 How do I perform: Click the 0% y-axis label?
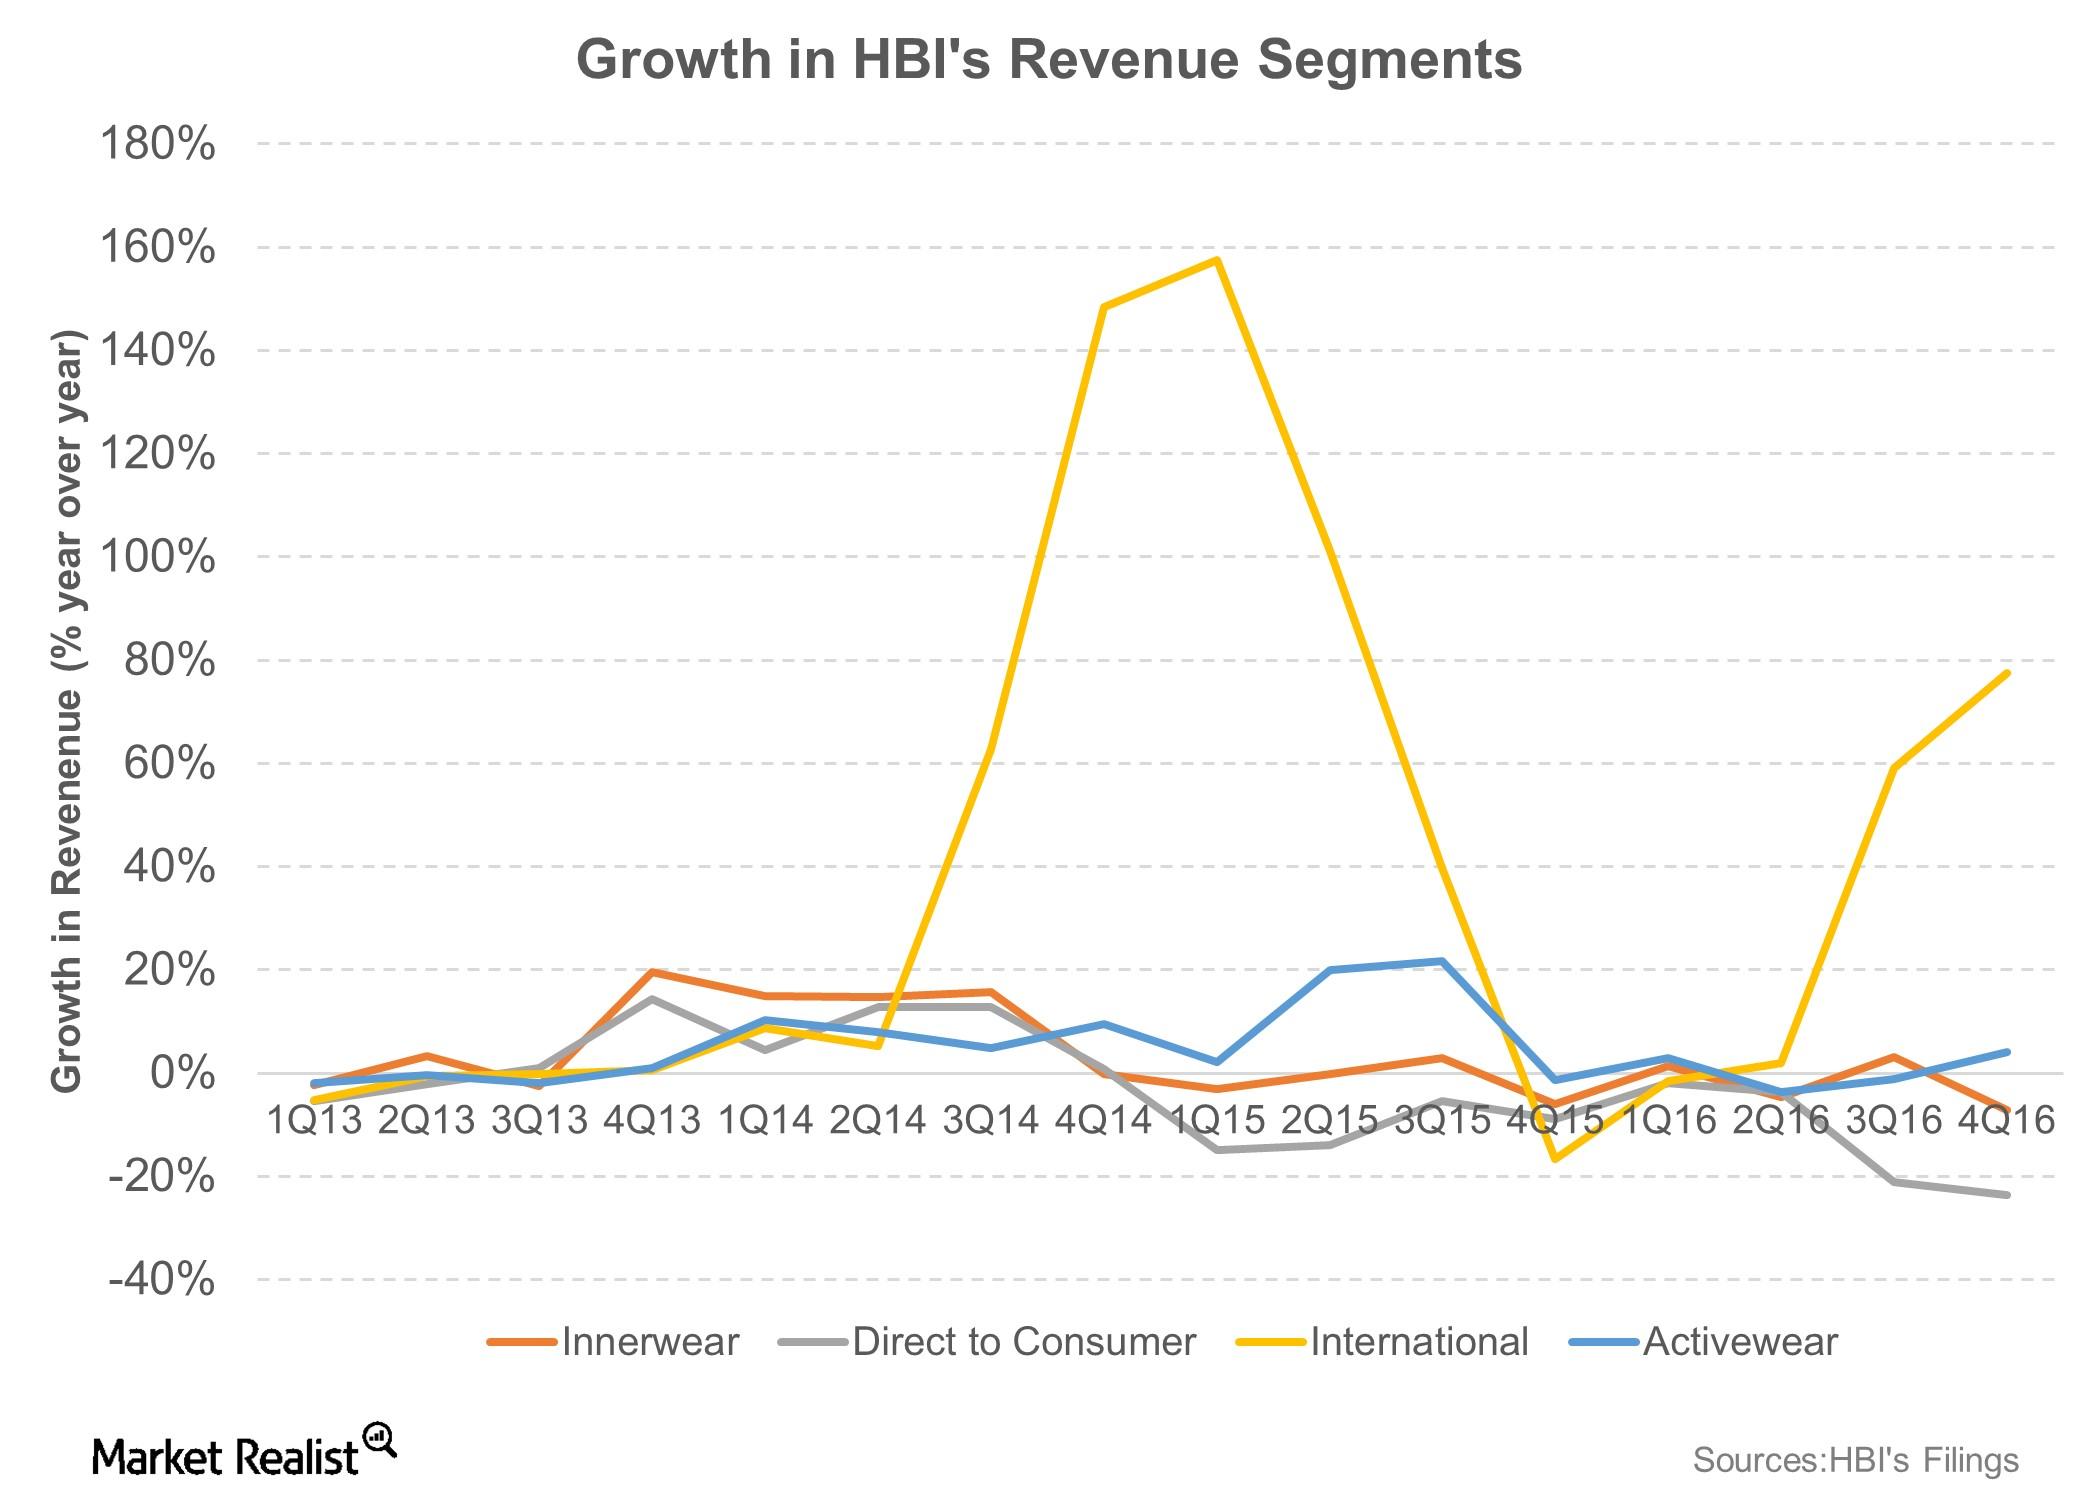(182, 1073)
